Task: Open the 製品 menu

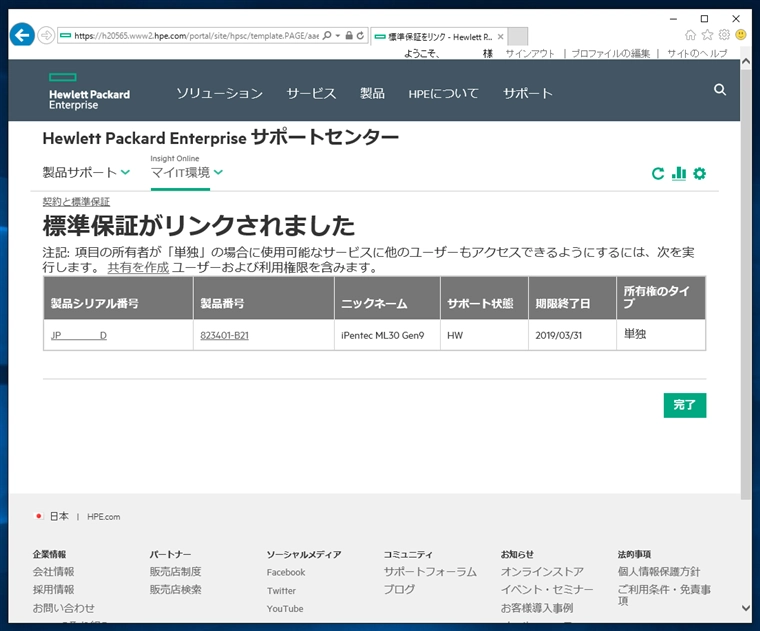Action: point(372,93)
